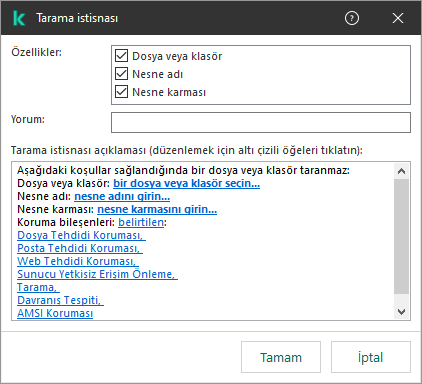Click the Davranış Tespiti link
This screenshot has height=384, width=422.
(60, 300)
